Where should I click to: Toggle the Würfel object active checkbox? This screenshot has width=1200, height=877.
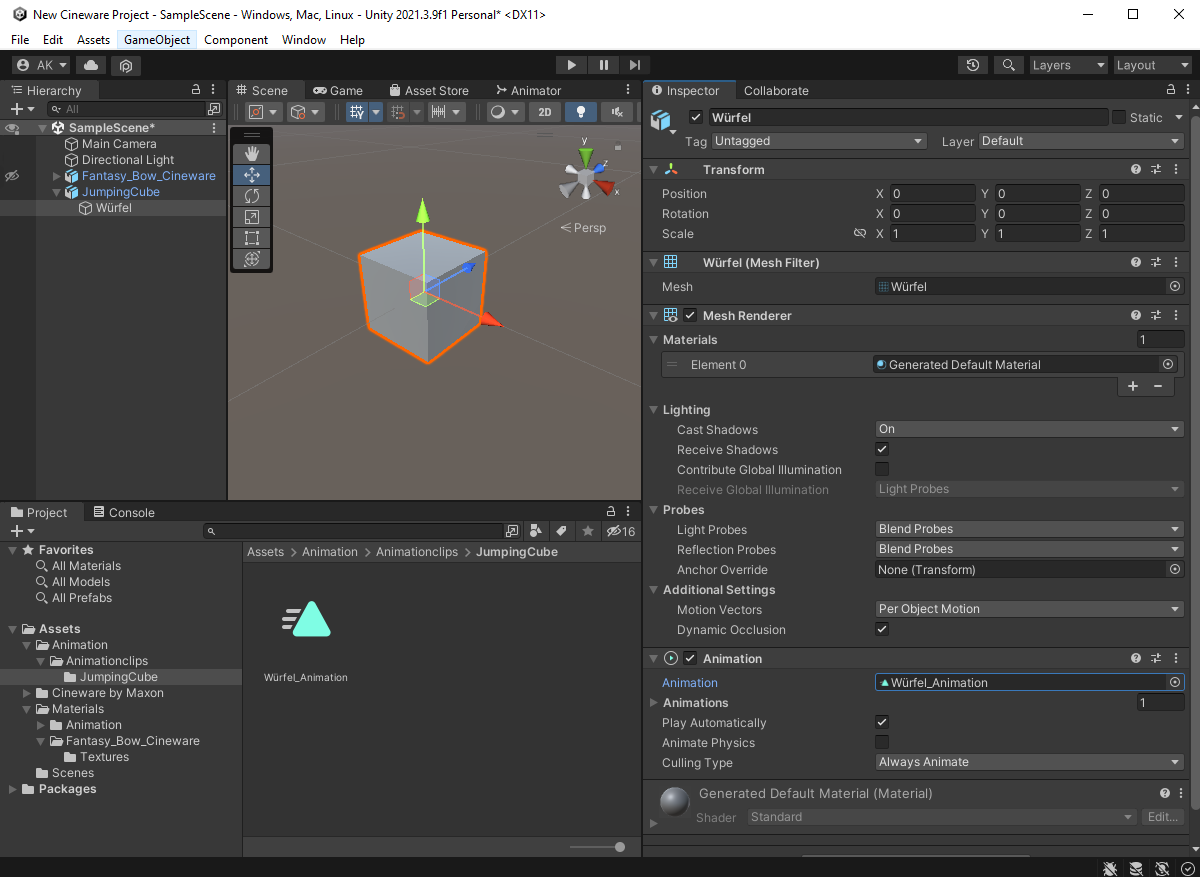point(697,117)
